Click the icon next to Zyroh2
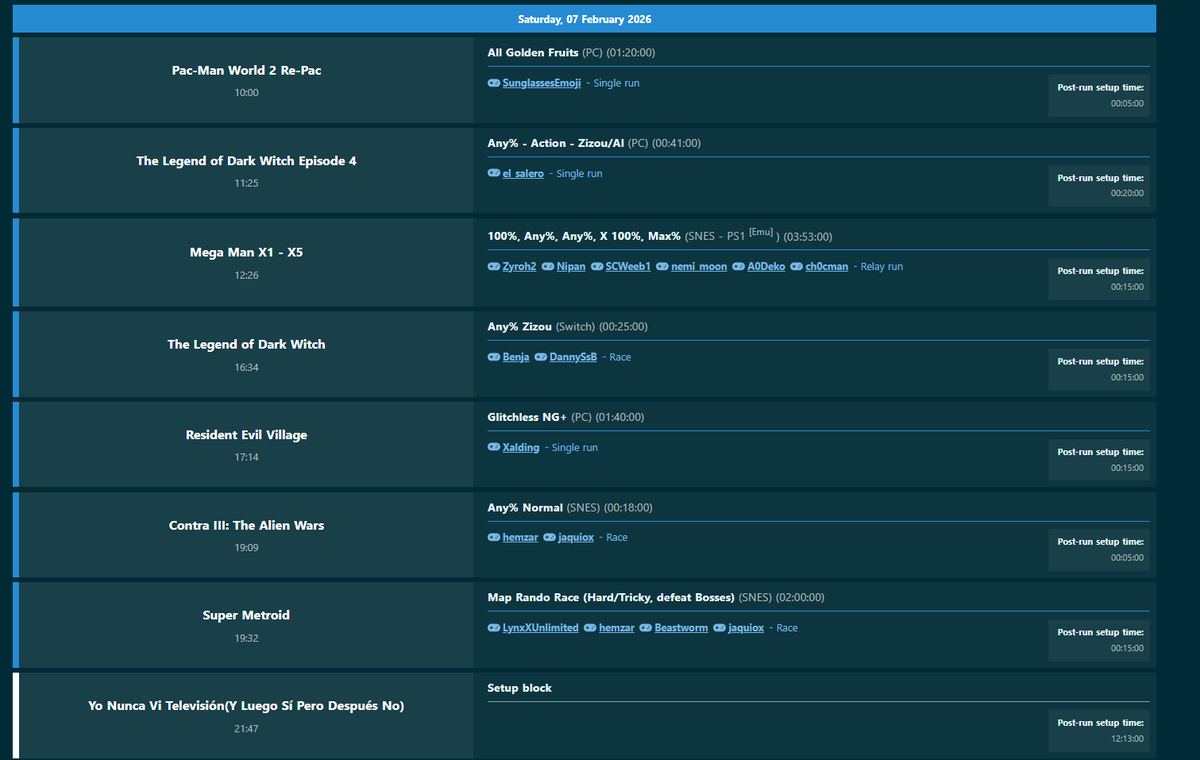The height and width of the screenshot is (760, 1200). (494, 267)
